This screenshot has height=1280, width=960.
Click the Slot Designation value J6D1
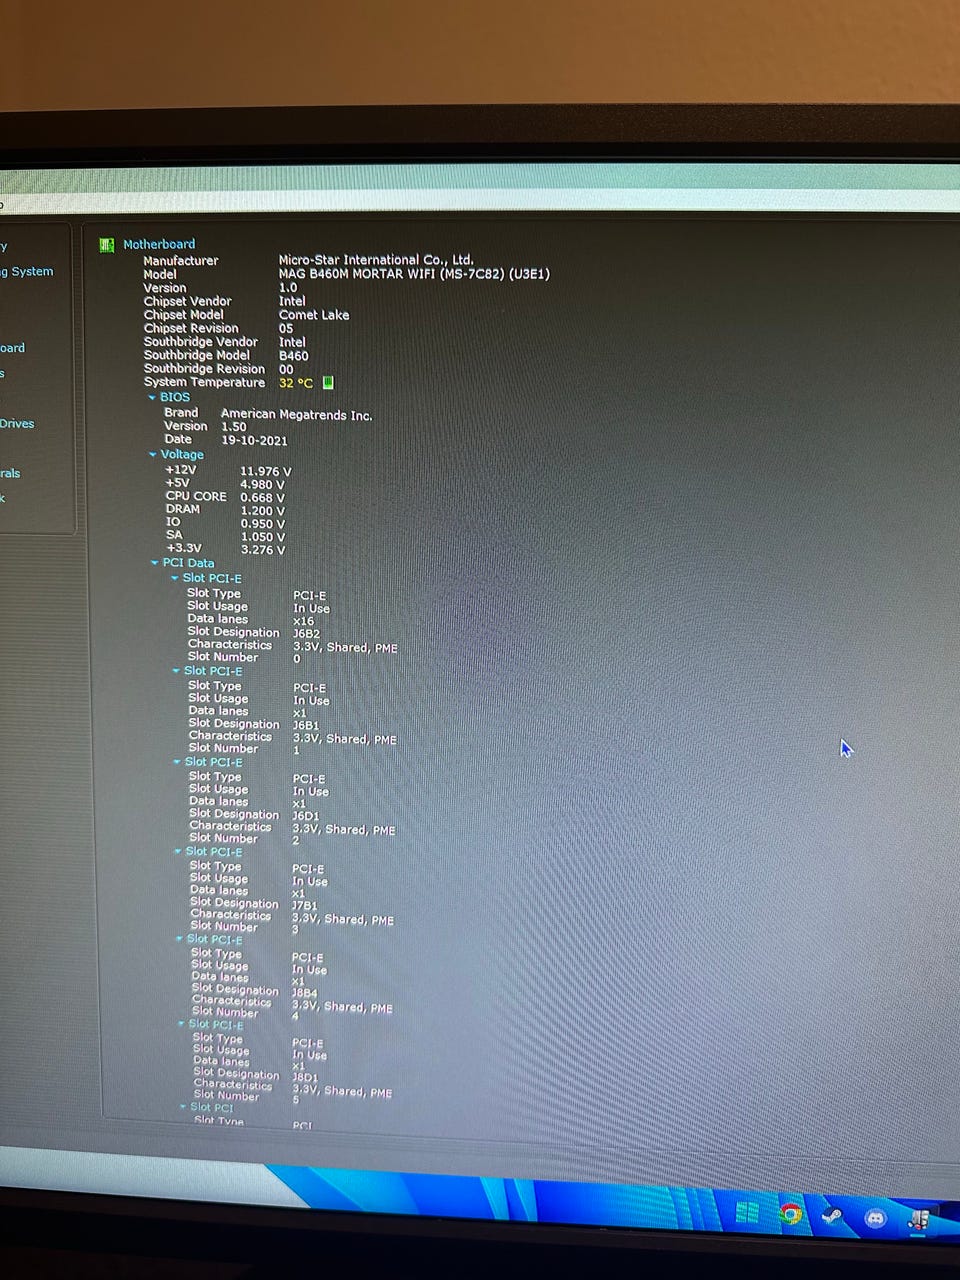(x=306, y=816)
